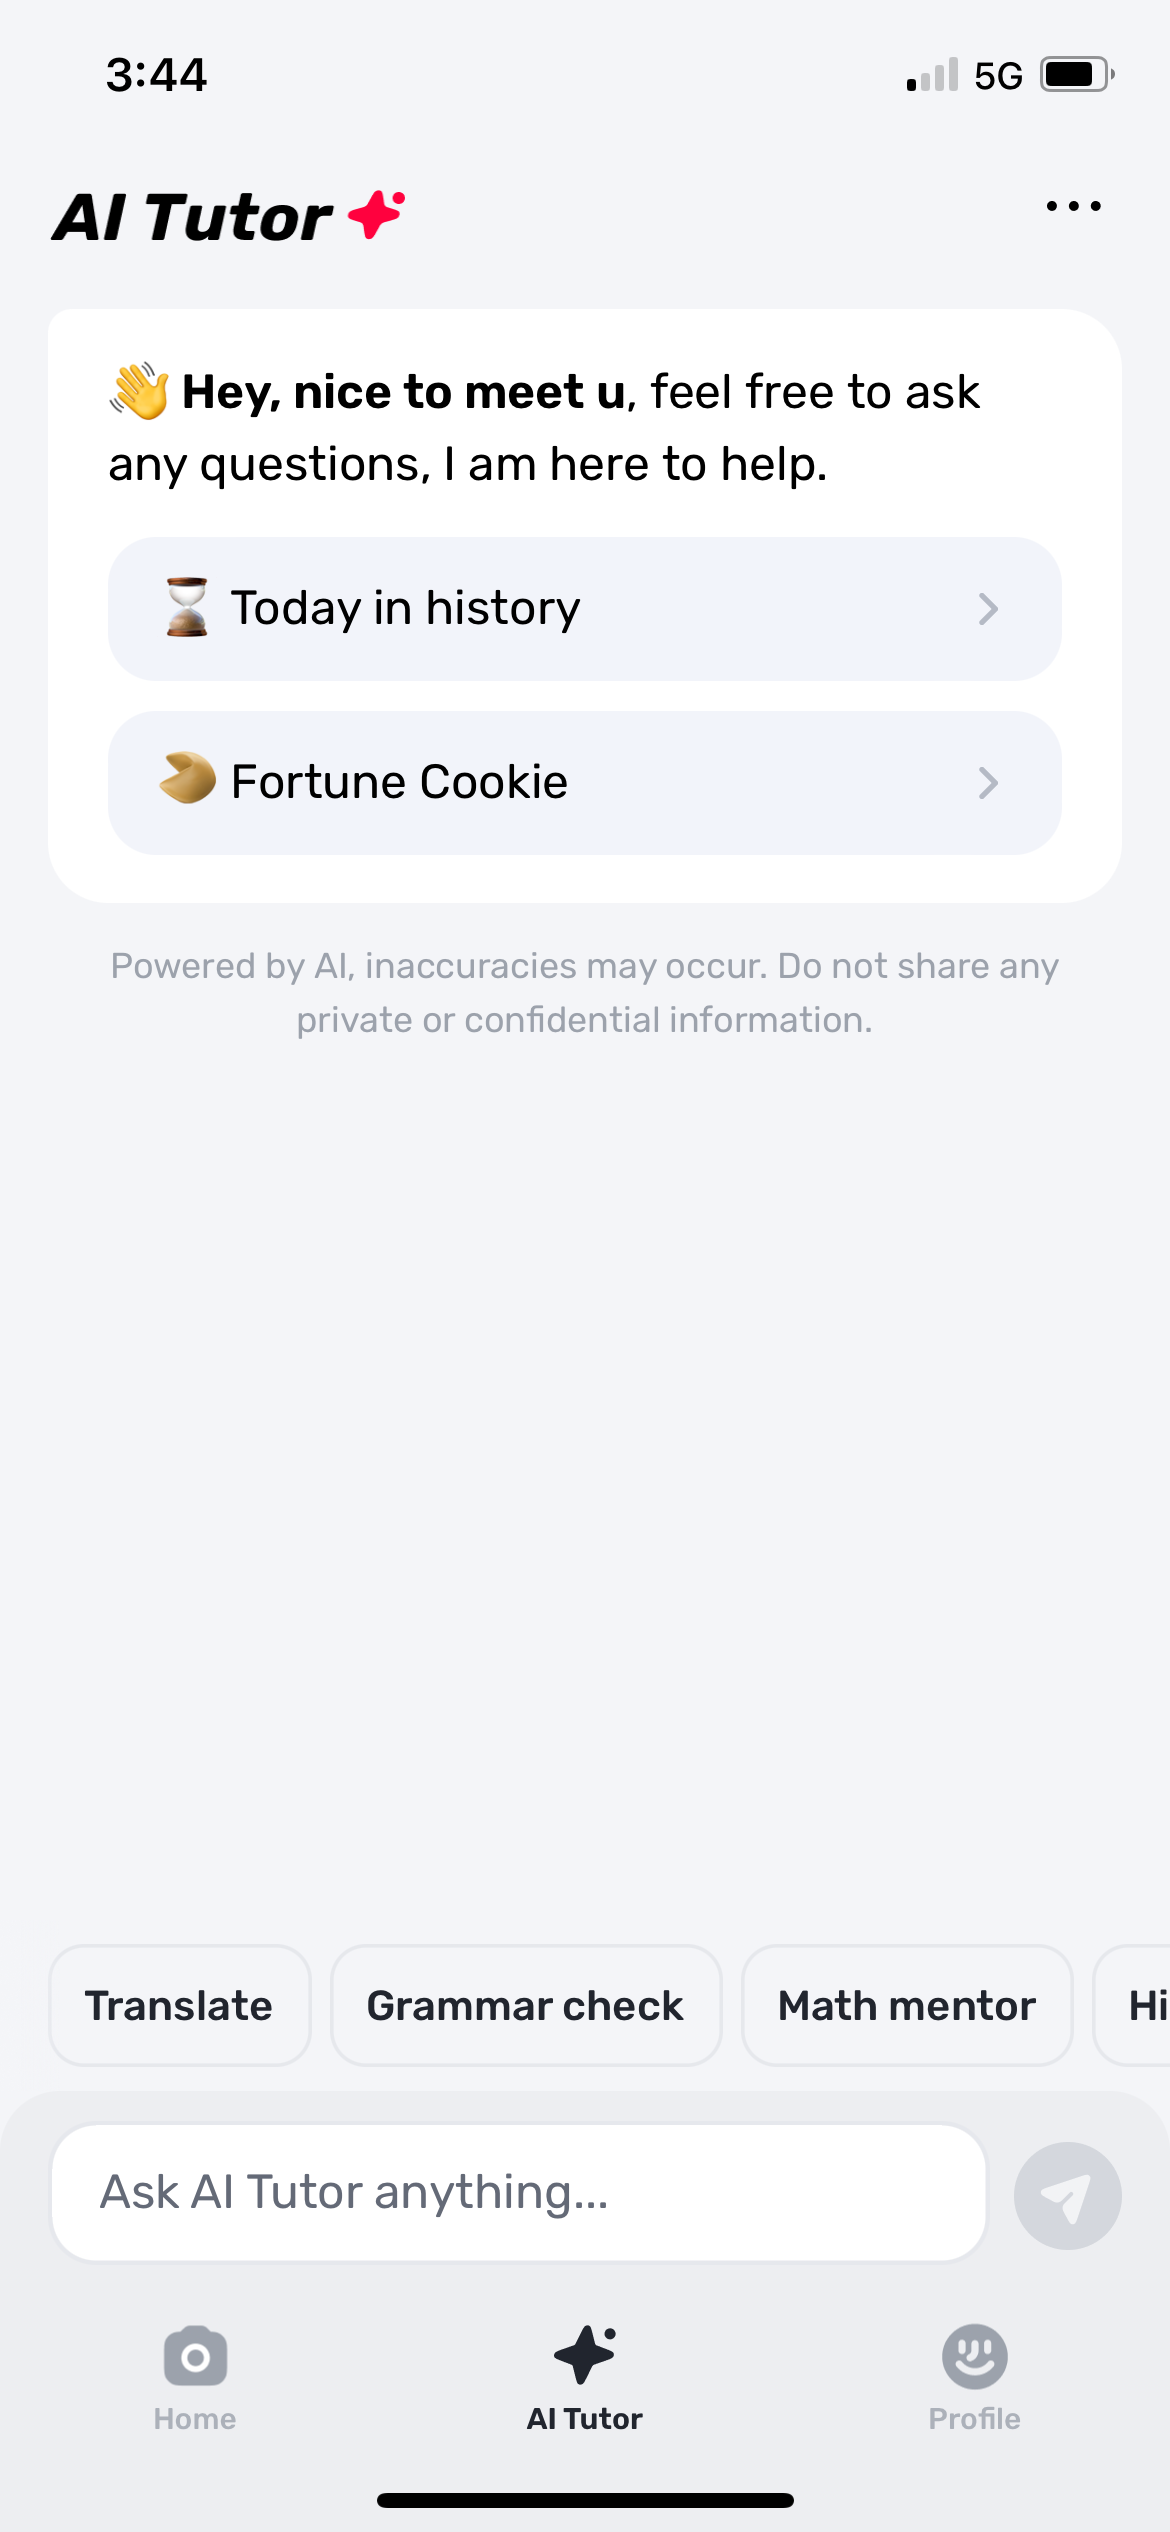Screen dimensions: 1170x2532
Task: Pick the Math mentor chip
Action: [906, 2006]
